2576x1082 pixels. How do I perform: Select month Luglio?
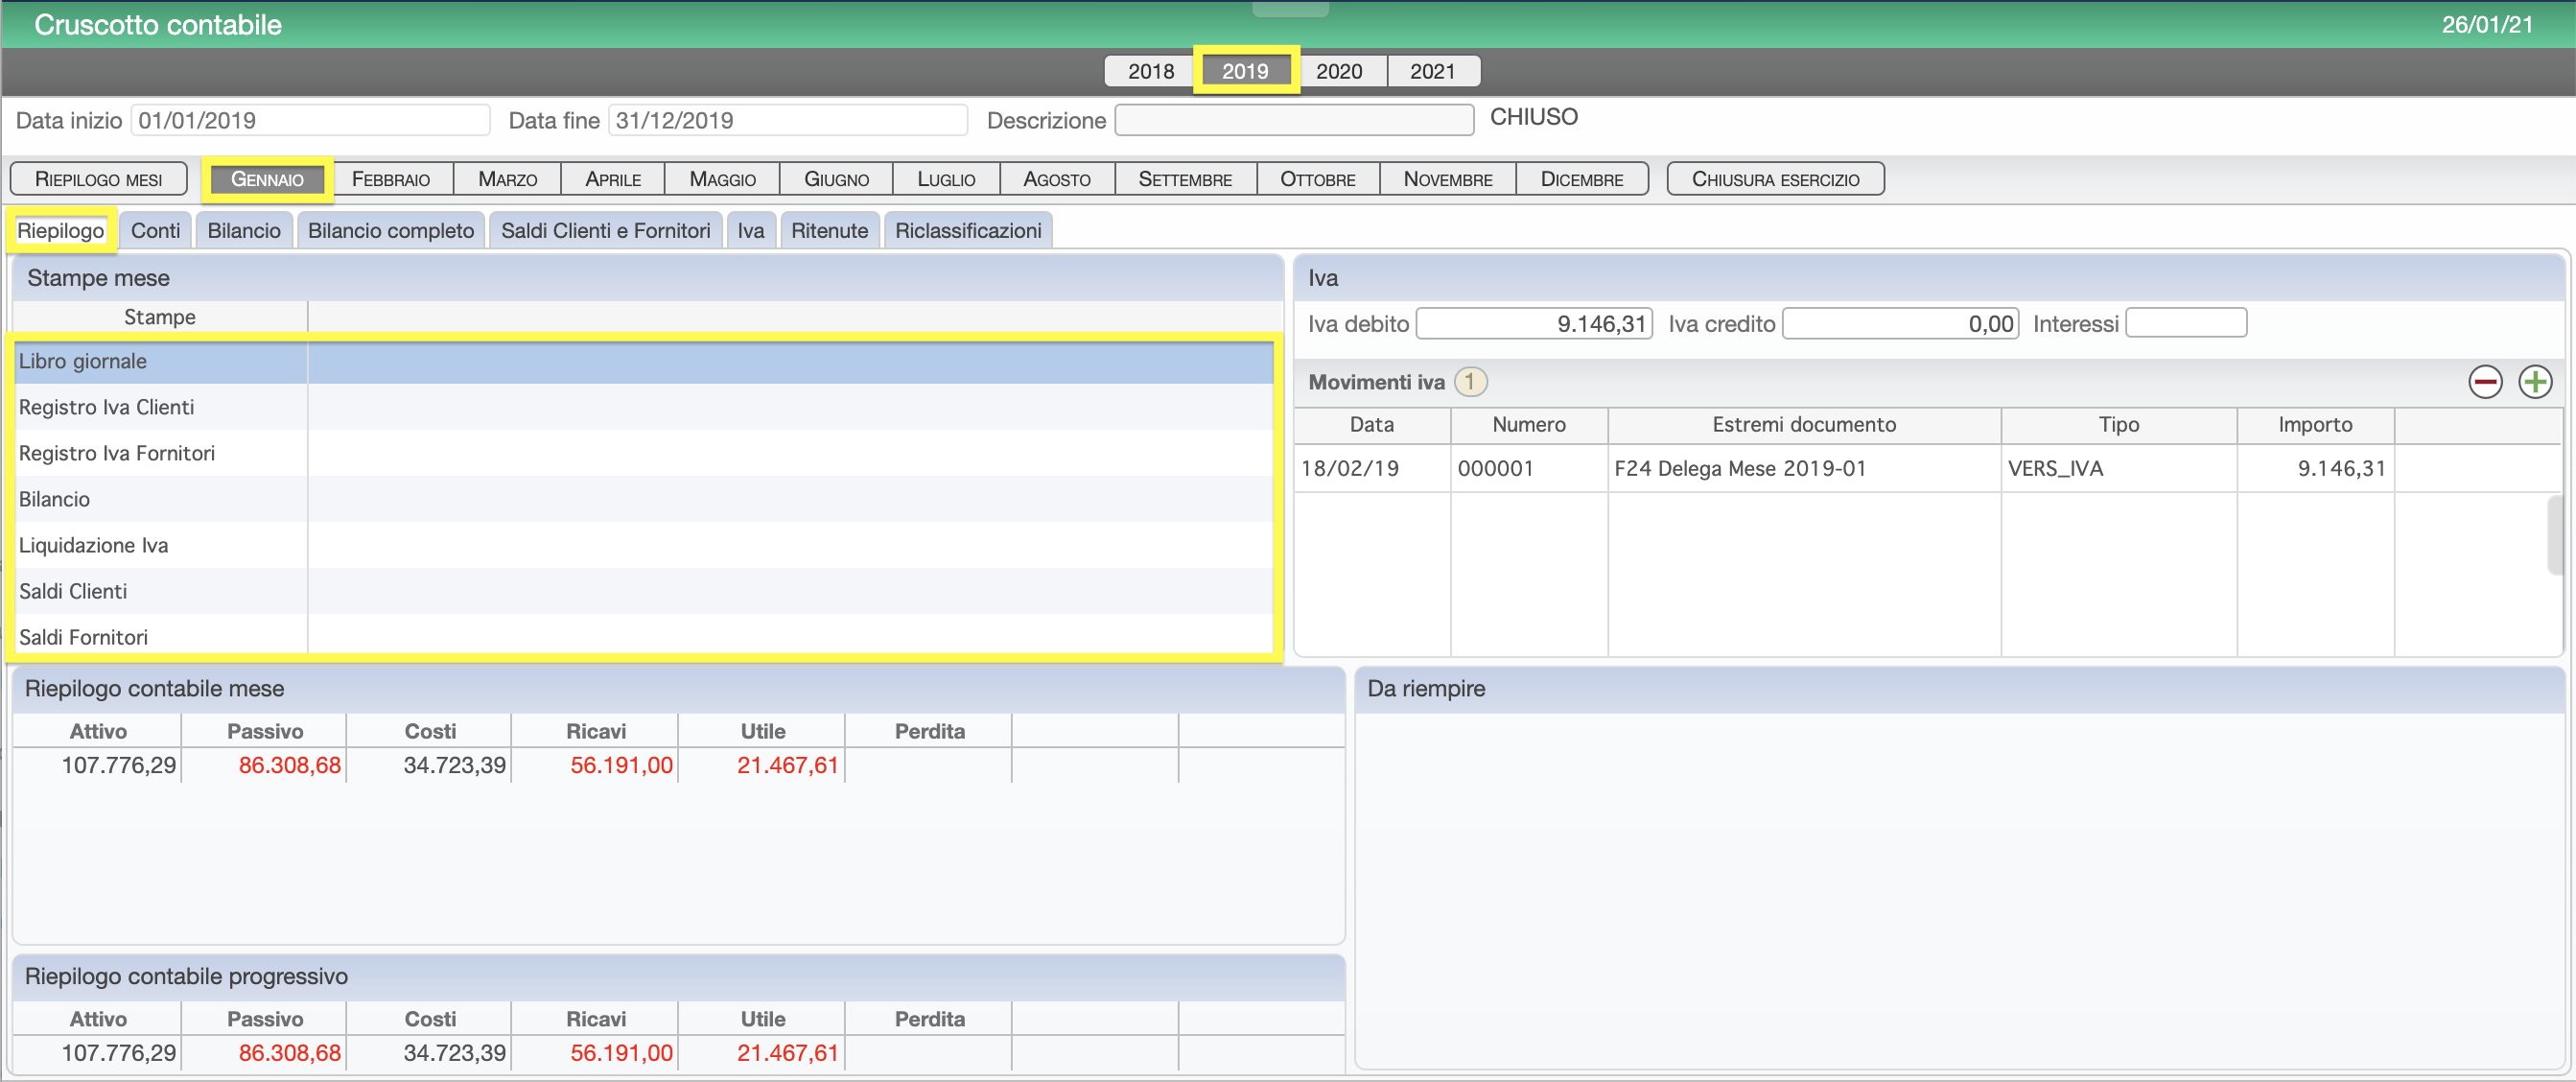946,179
